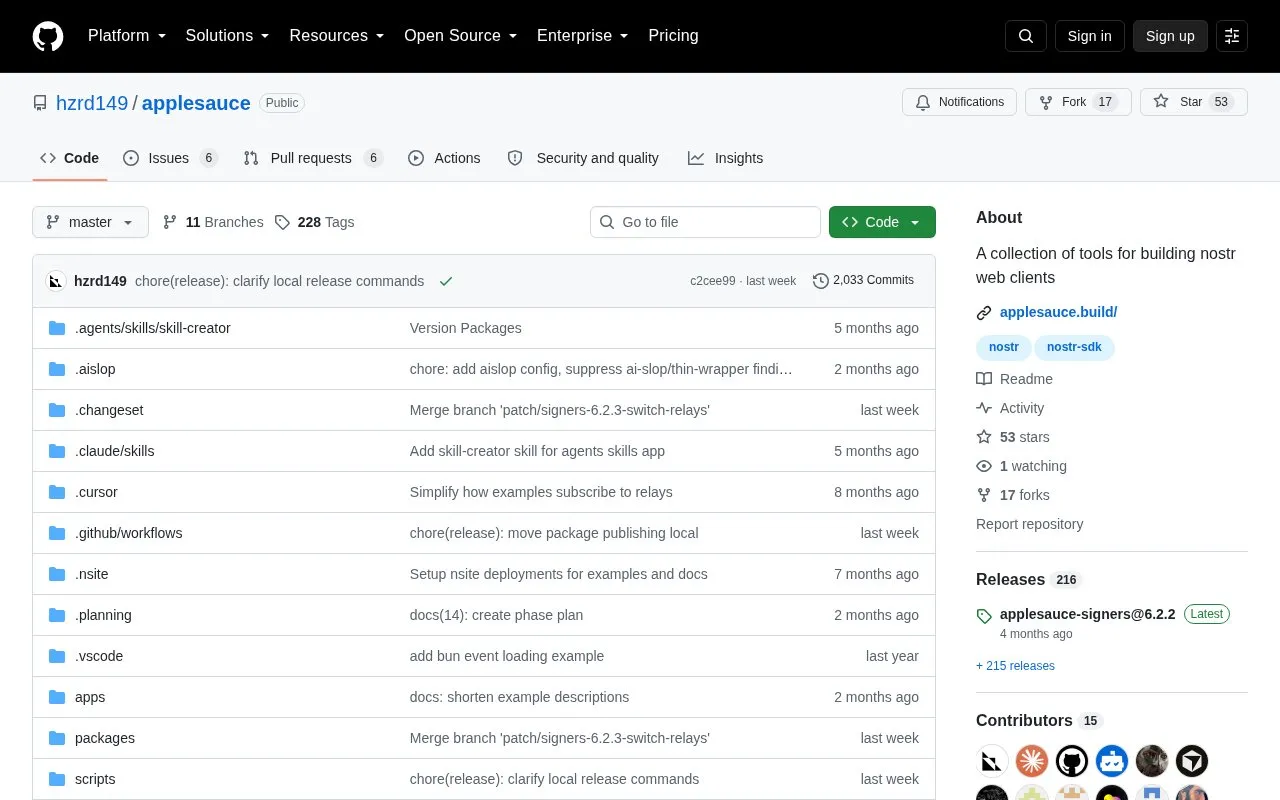The image size is (1280, 800).
Task: Open the appearance settings icon button
Action: click(x=1232, y=36)
